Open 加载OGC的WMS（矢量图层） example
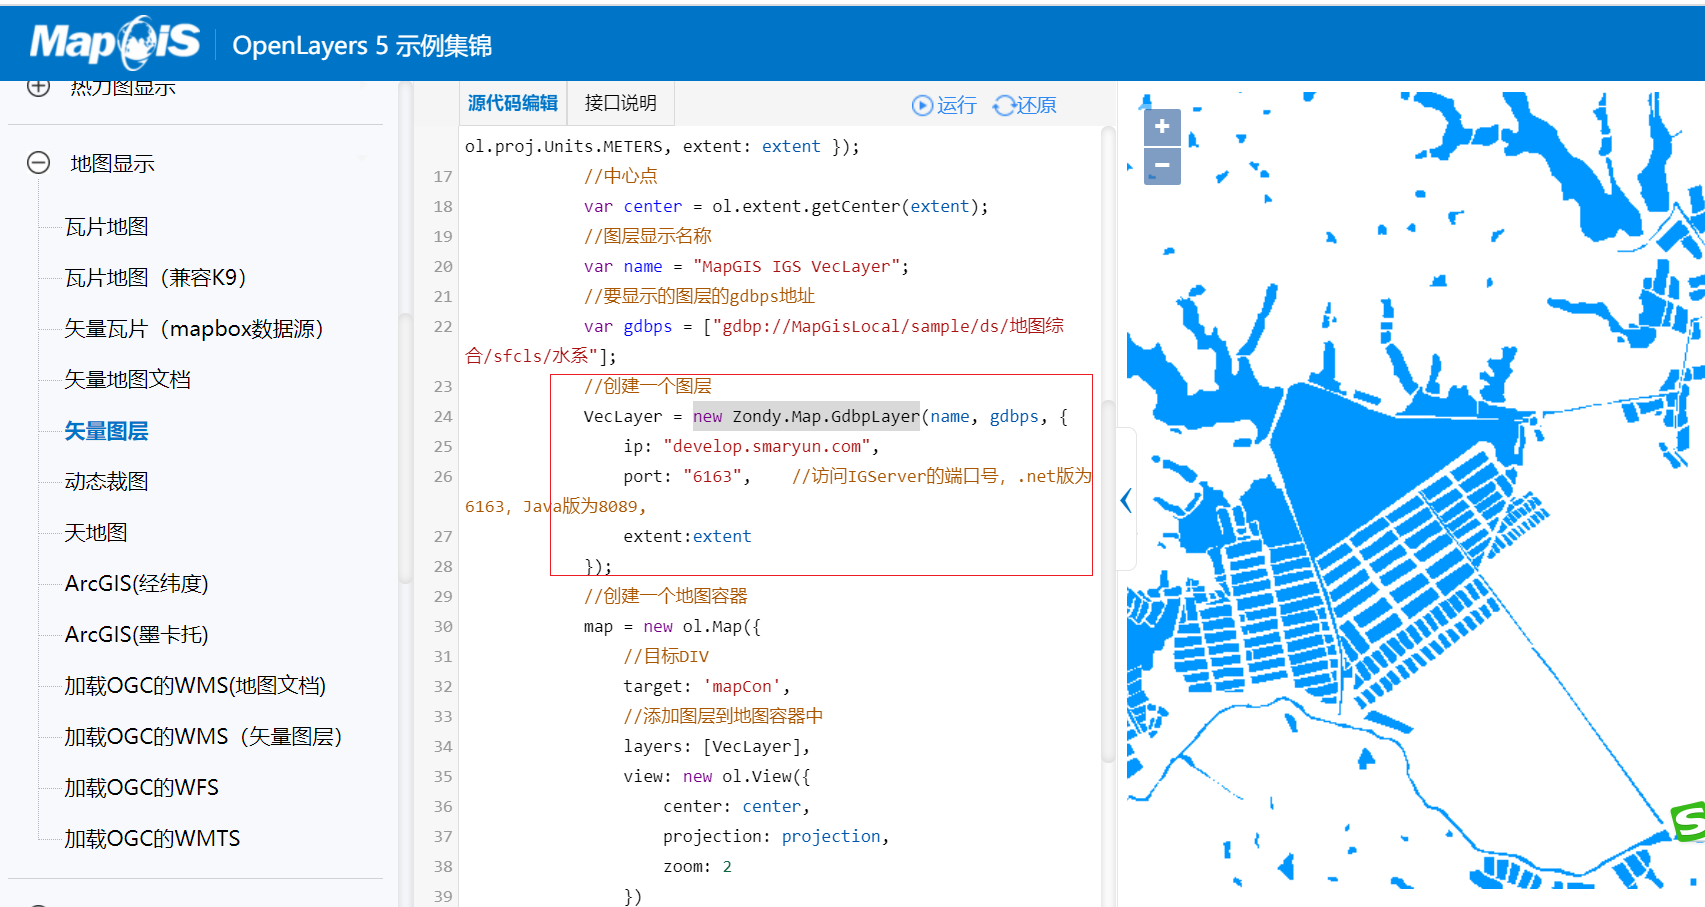This screenshot has width=1705, height=907. pyautogui.click(x=203, y=737)
